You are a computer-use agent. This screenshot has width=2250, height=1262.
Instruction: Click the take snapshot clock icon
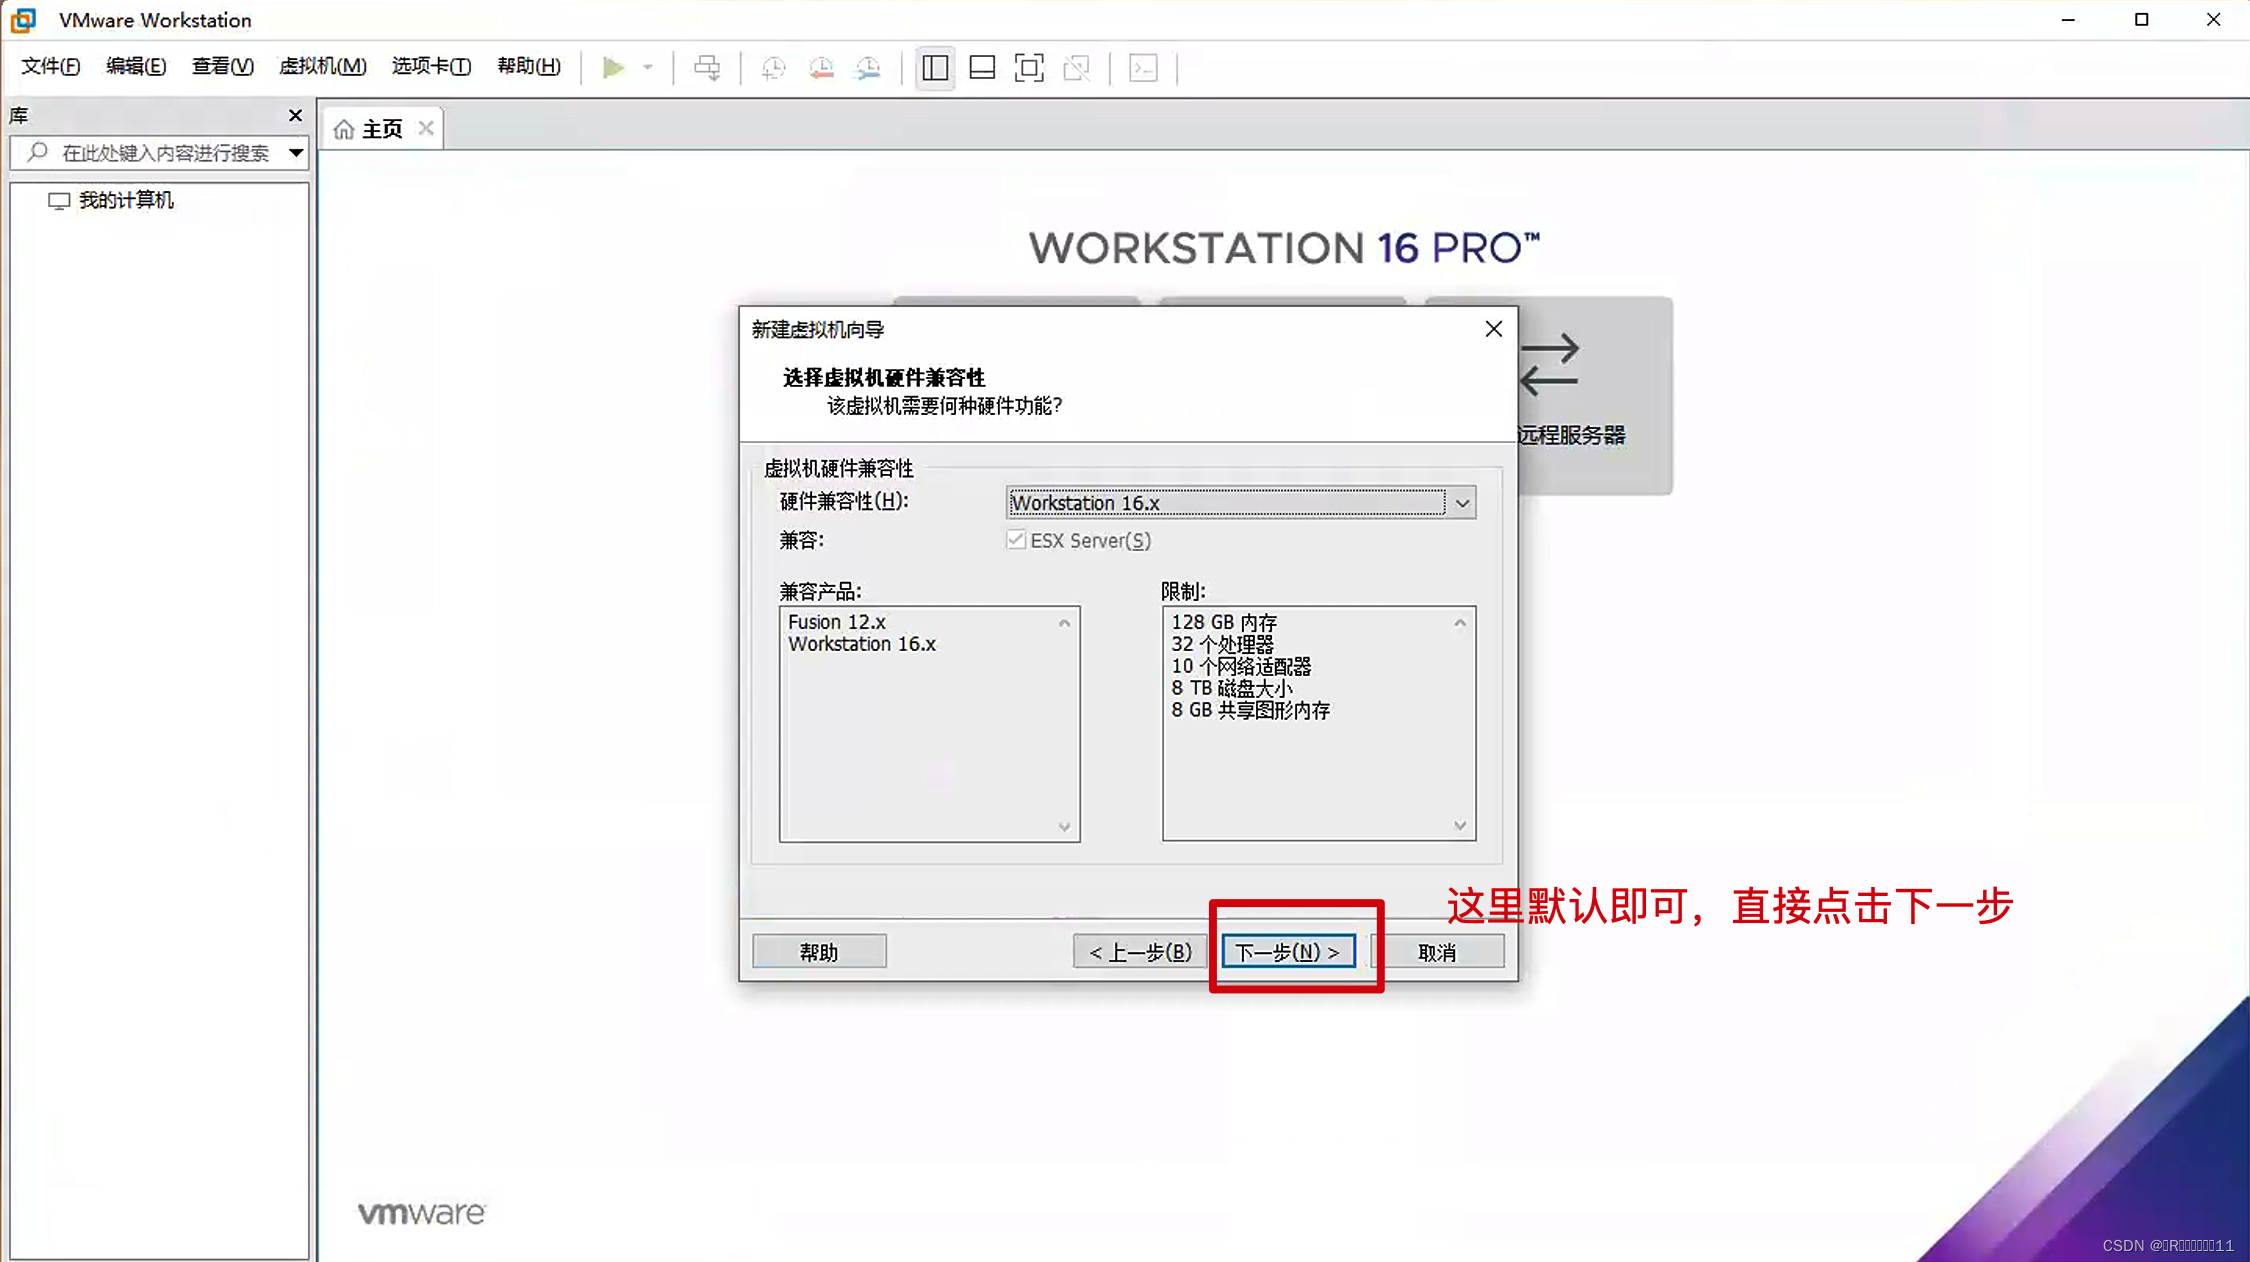click(x=773, y=67)
